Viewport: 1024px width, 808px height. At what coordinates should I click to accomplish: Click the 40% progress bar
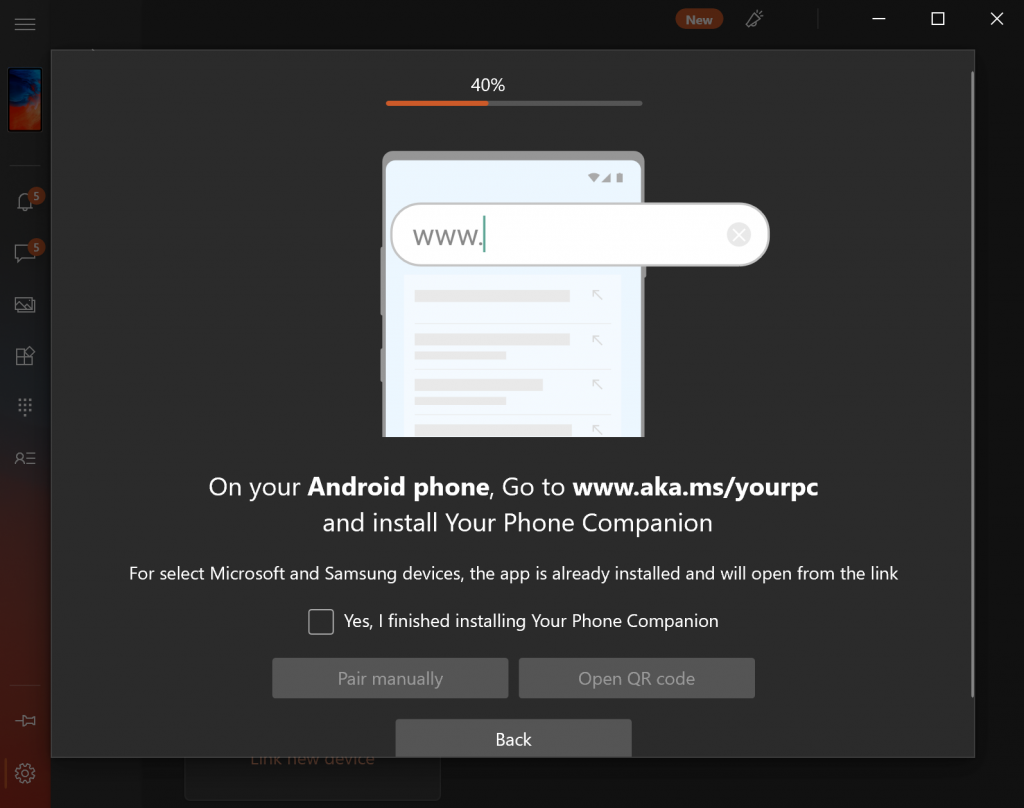tap(514, 103)
